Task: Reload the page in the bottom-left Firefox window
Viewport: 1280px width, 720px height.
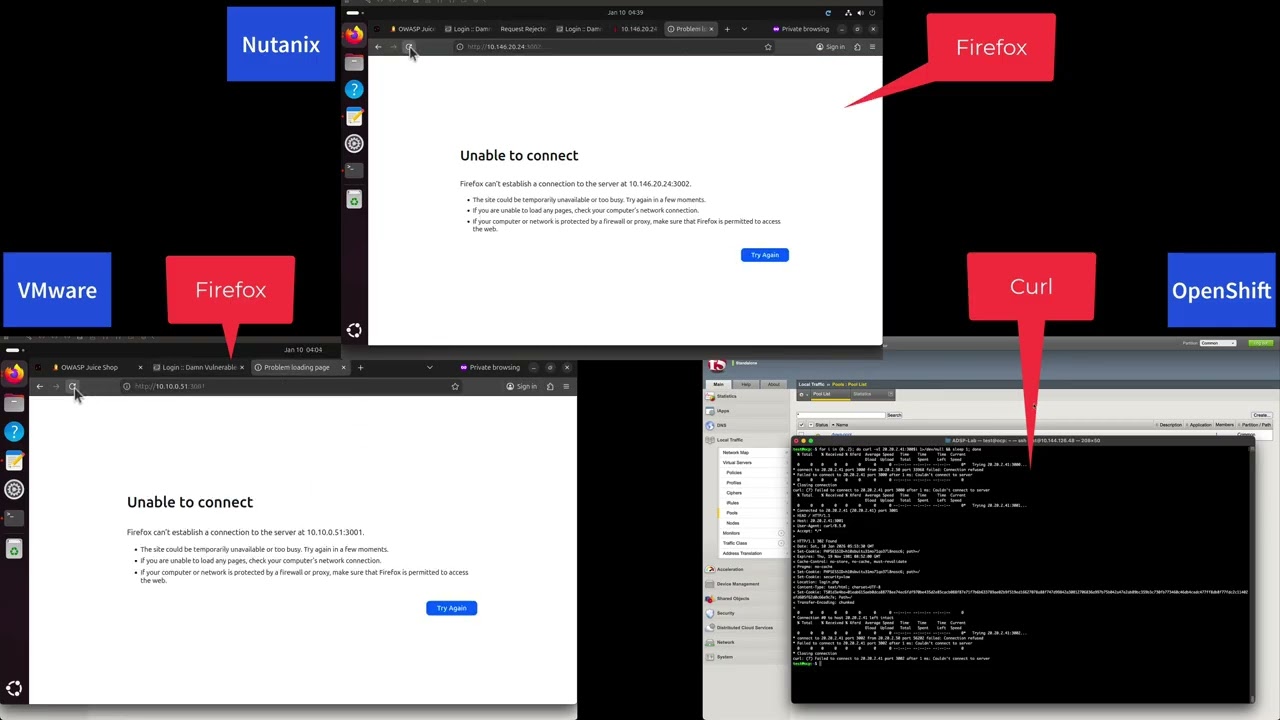Action: coord(72,386)
